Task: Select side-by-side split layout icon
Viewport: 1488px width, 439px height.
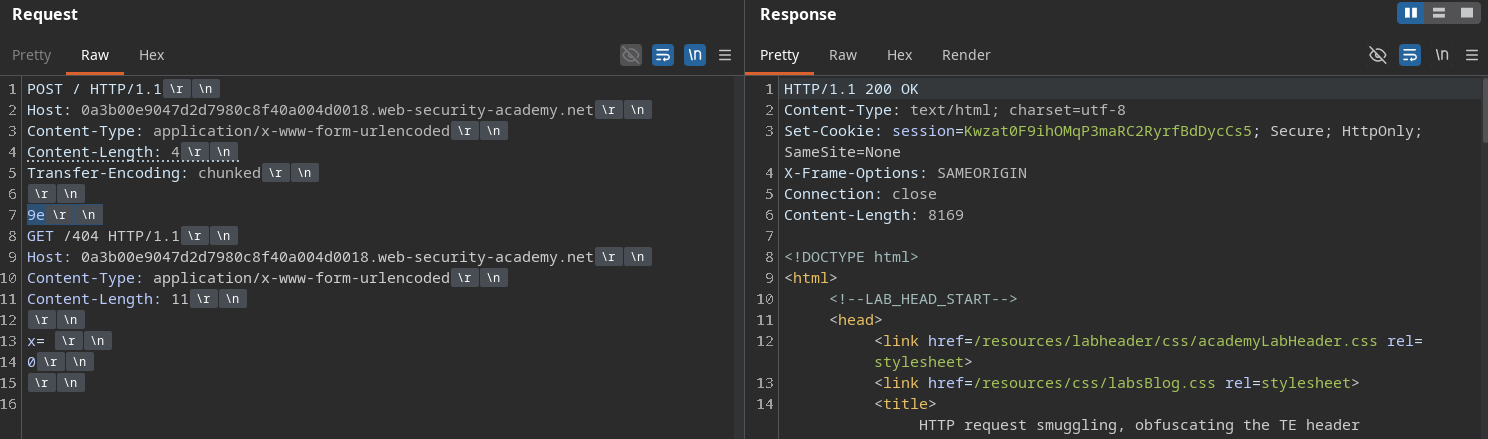Action: (1411, 13)
